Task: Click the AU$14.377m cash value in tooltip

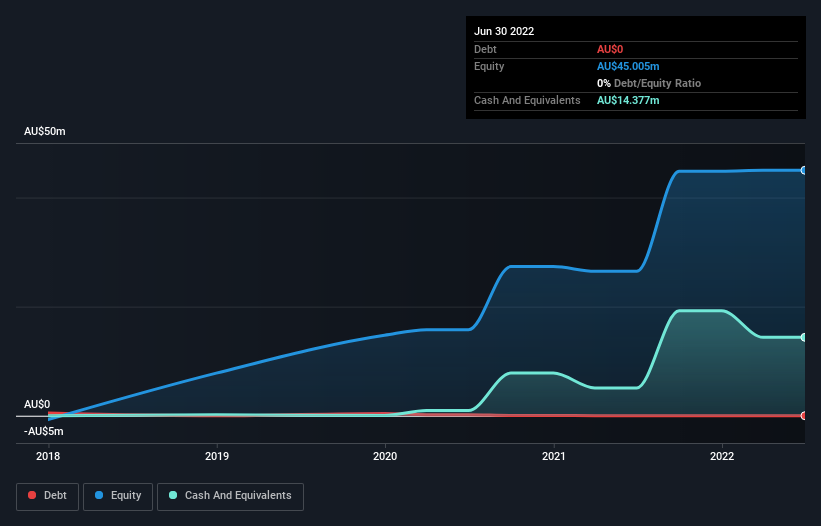Action: [628, 100]
